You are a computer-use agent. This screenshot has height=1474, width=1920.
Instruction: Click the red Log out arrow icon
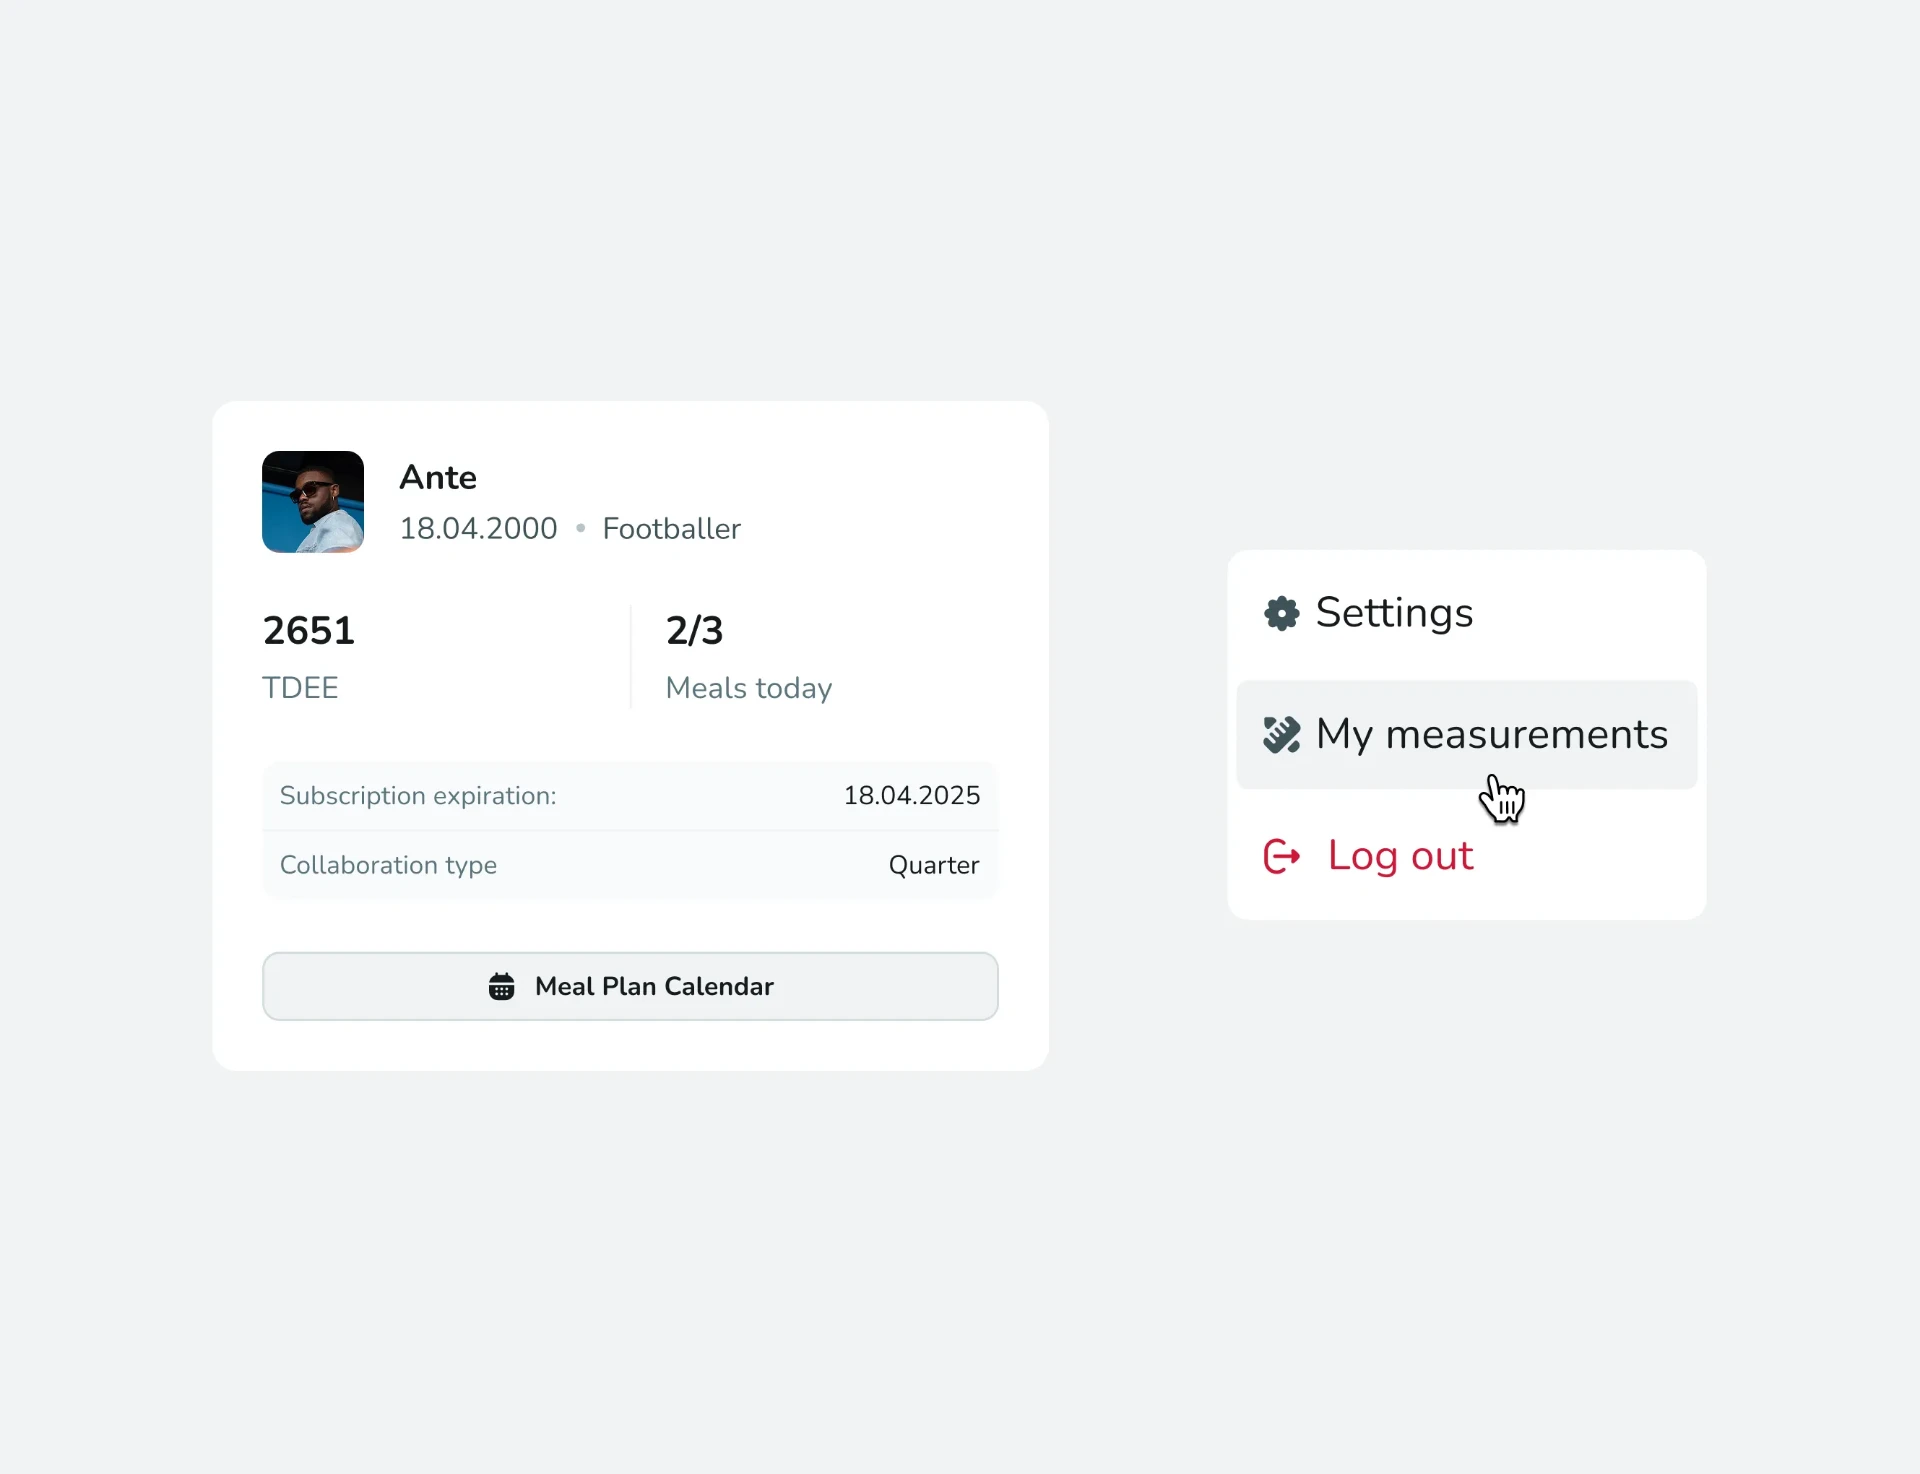1282,856
